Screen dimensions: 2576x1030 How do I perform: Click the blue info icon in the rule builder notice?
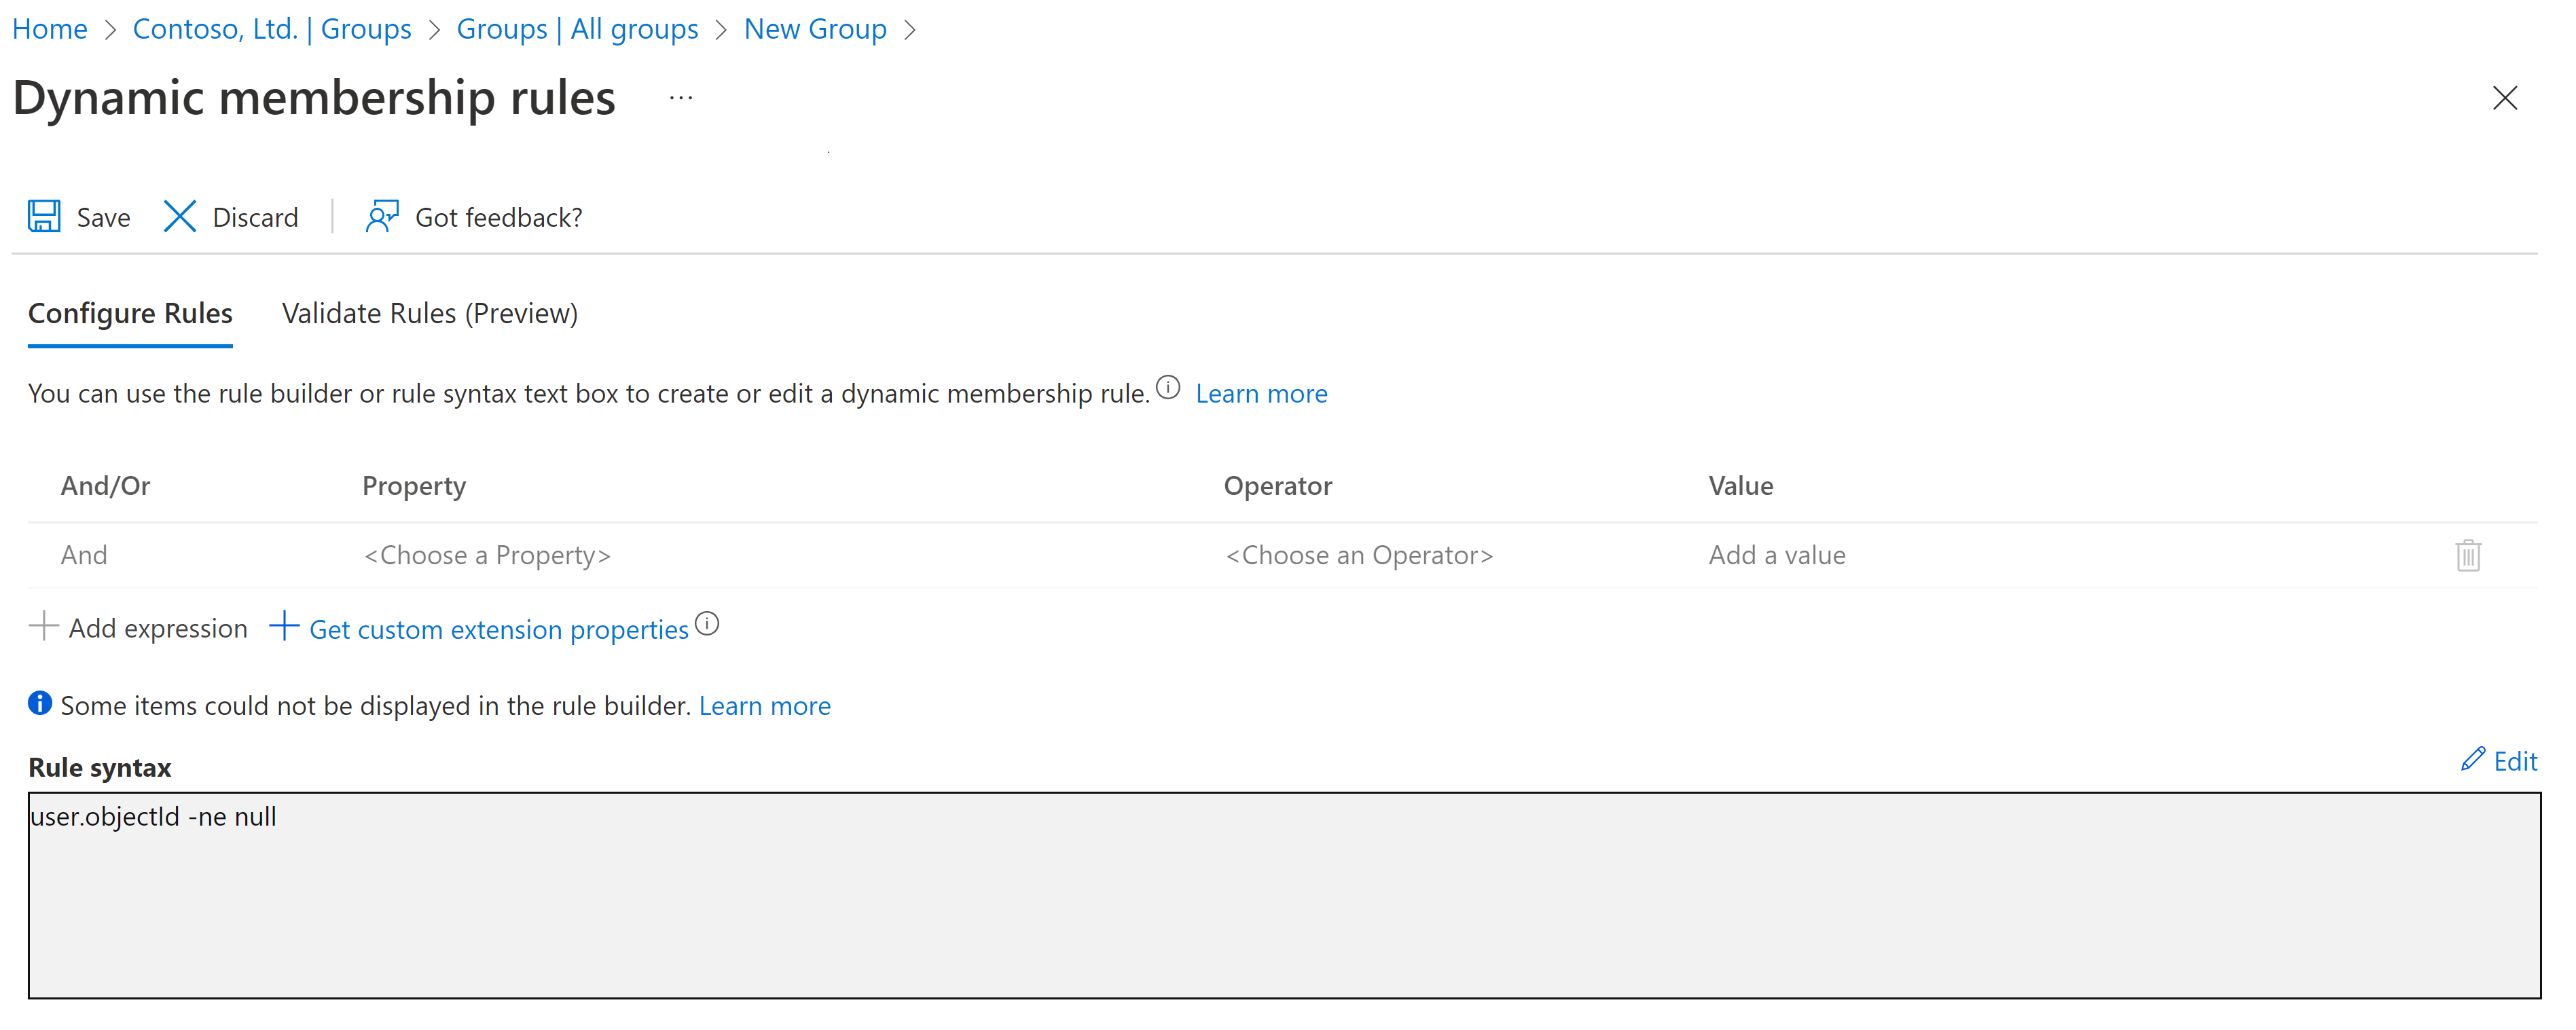tap(40, 704)
